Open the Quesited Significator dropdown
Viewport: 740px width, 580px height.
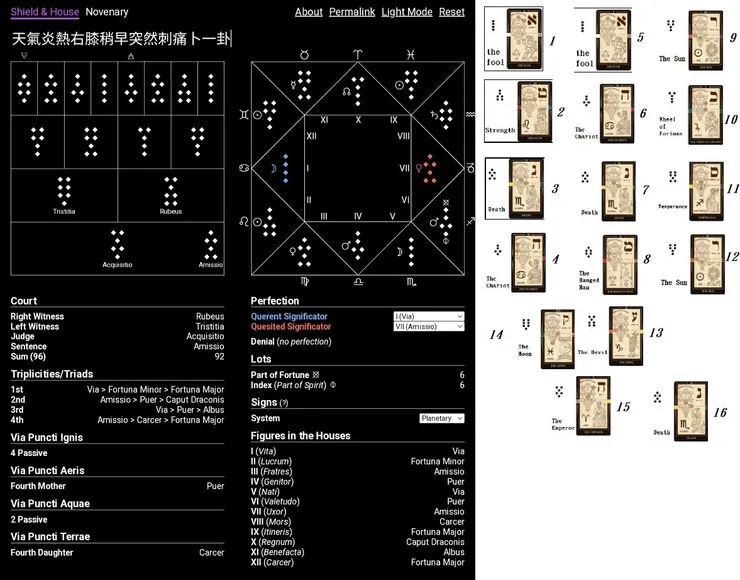(x=429, y=327)
